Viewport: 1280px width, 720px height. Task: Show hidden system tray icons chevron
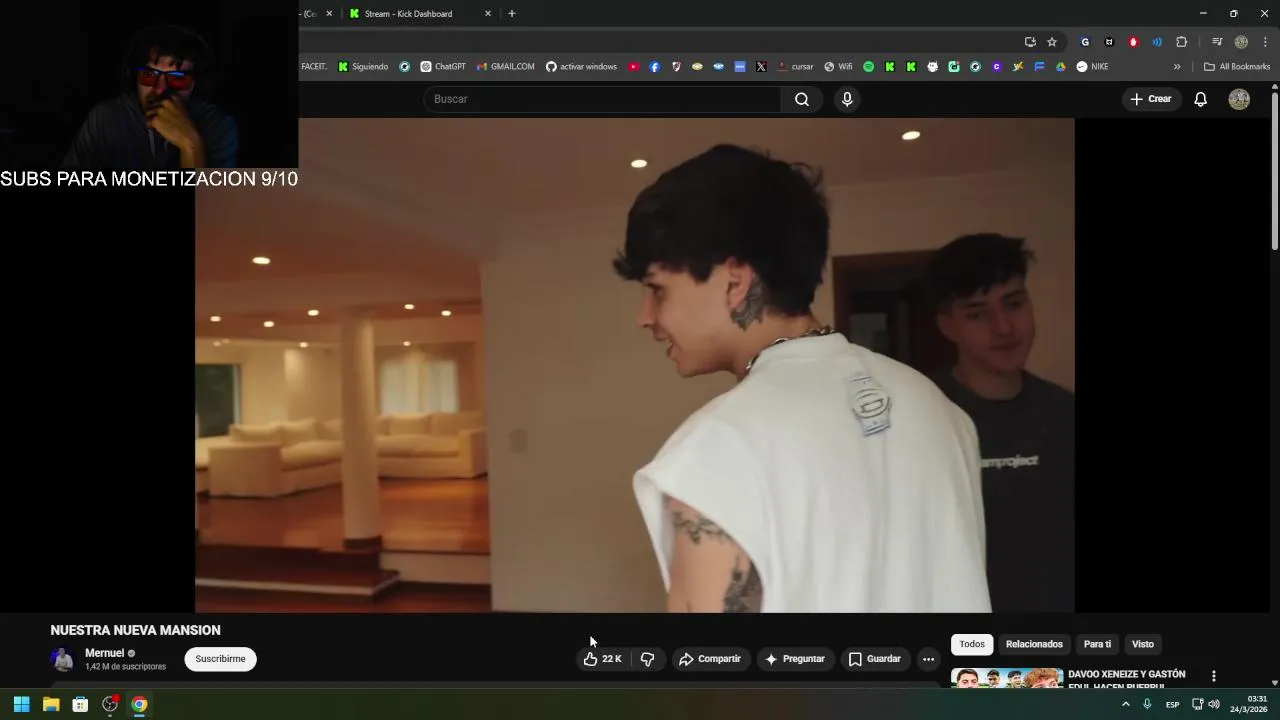pyautogui.click(x=1125, y=704)
